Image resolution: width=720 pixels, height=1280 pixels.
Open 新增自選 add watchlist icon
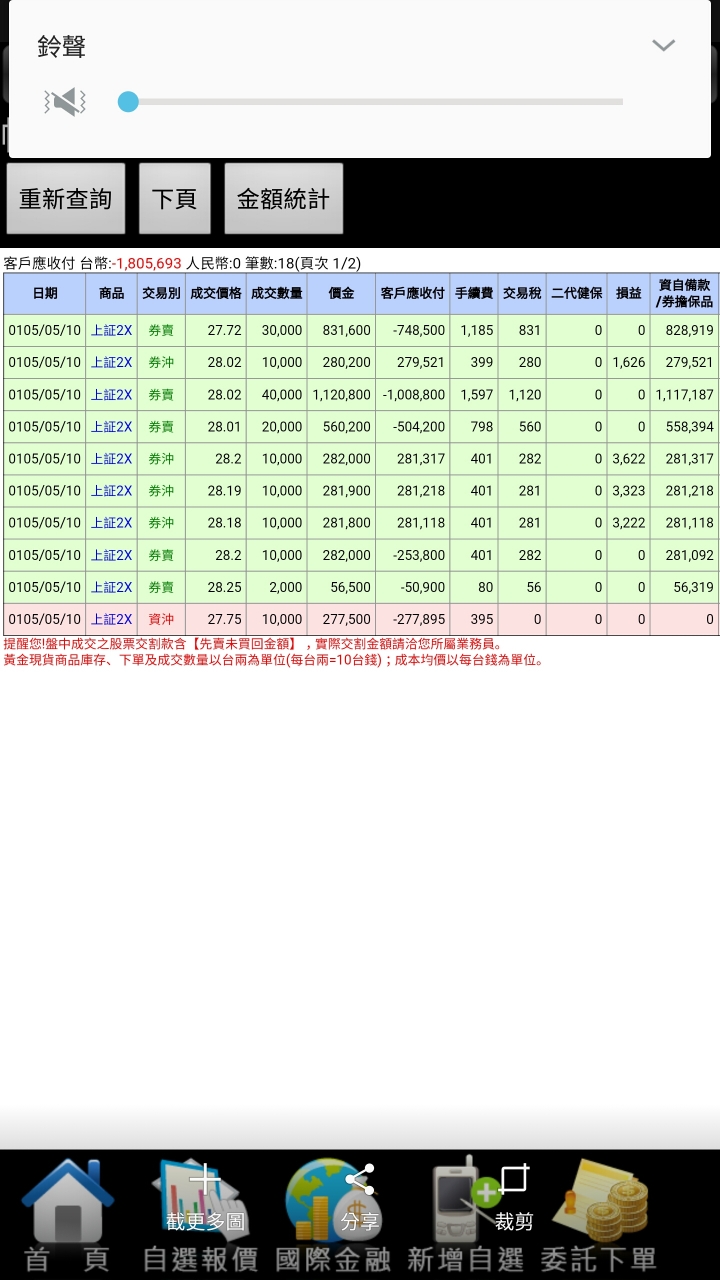[x=466, y=1215]
